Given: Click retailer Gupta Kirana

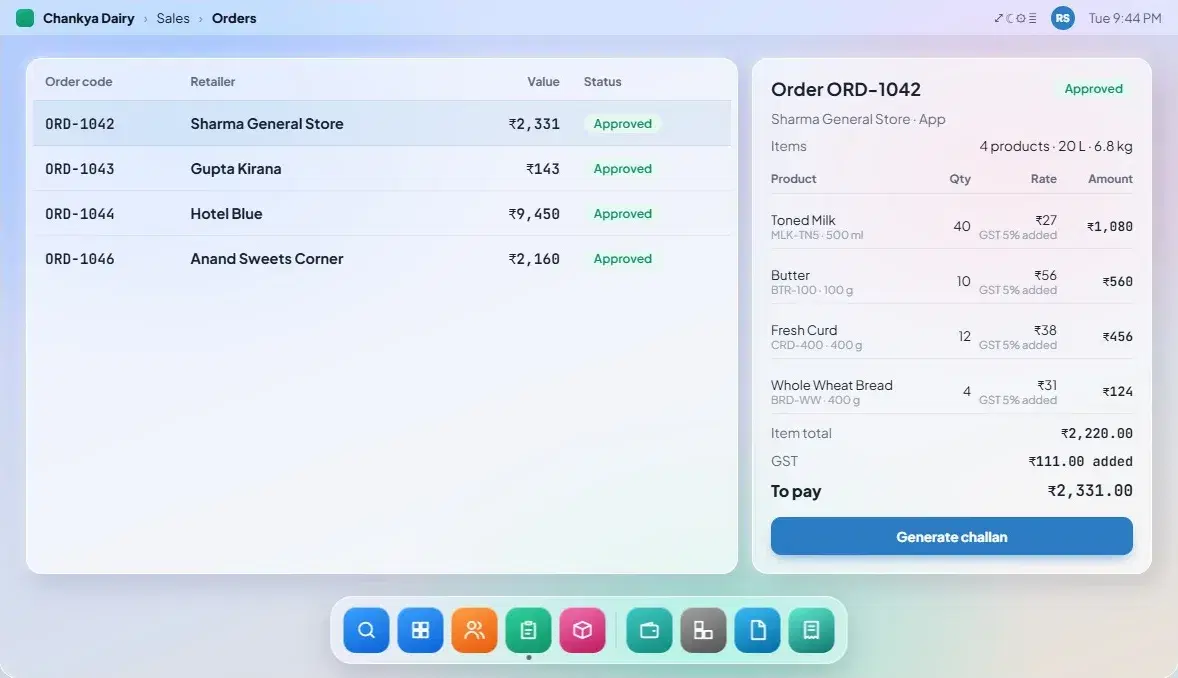Looking at the screenshot, I should click(x=236, y=168).
